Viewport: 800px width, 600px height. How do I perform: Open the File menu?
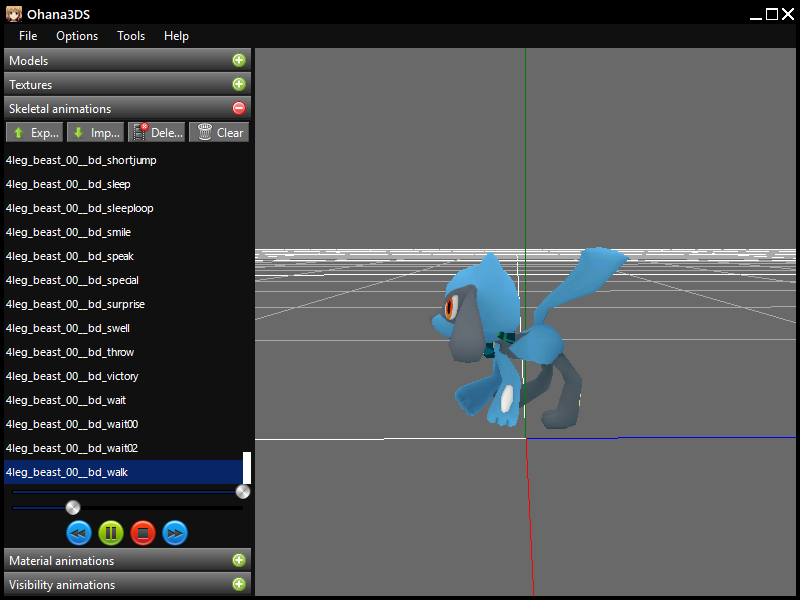click(28, 36)
